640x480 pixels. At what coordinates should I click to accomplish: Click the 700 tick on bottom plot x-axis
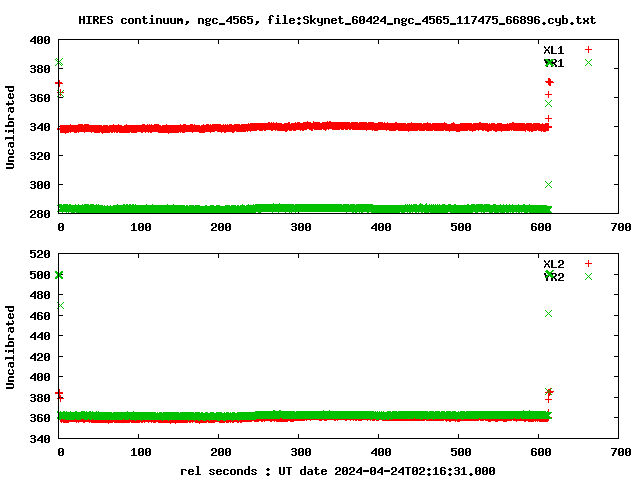[x=621, y=452]
